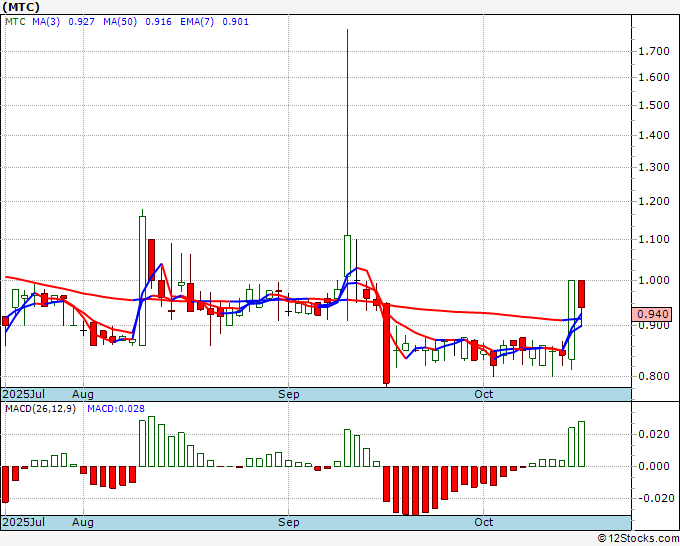680x546 pixels.
Task: Click the MA(3) indicator label
Action: tap(46, 22)
